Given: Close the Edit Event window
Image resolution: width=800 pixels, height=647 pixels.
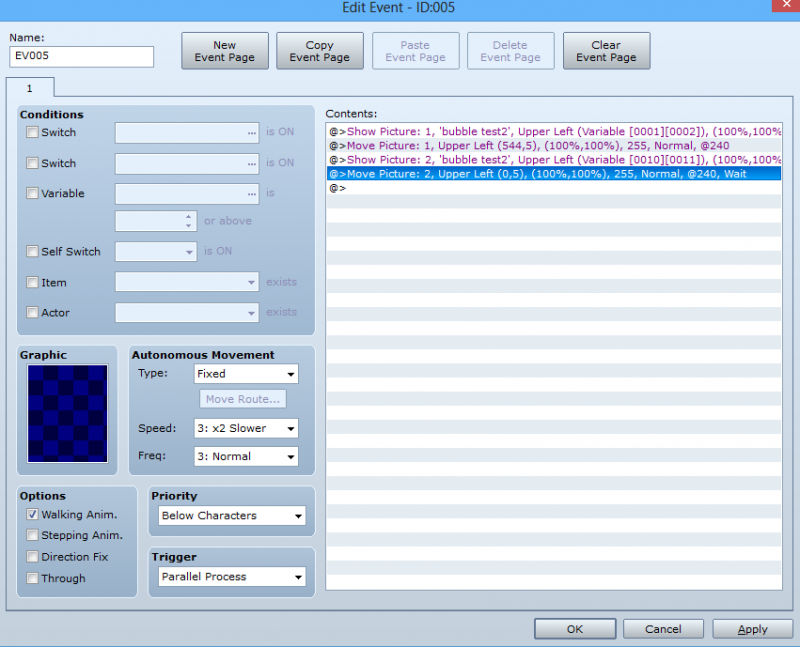Looking at the screenshot, I should (786, 5).
